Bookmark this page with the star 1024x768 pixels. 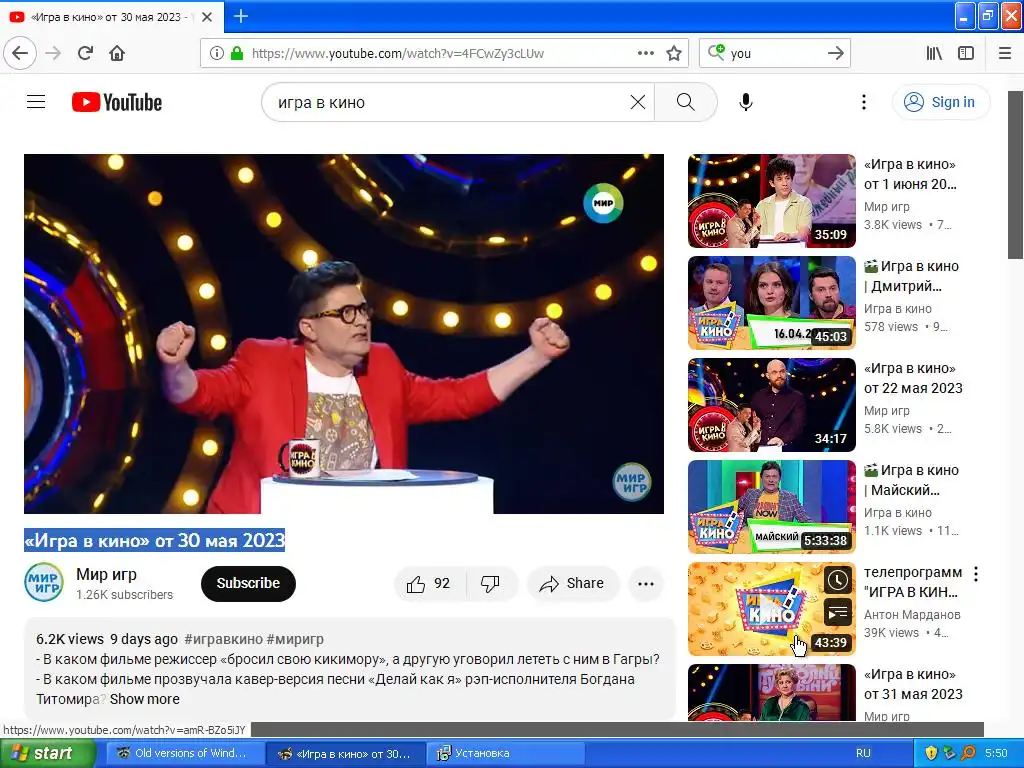coord(674,53)
